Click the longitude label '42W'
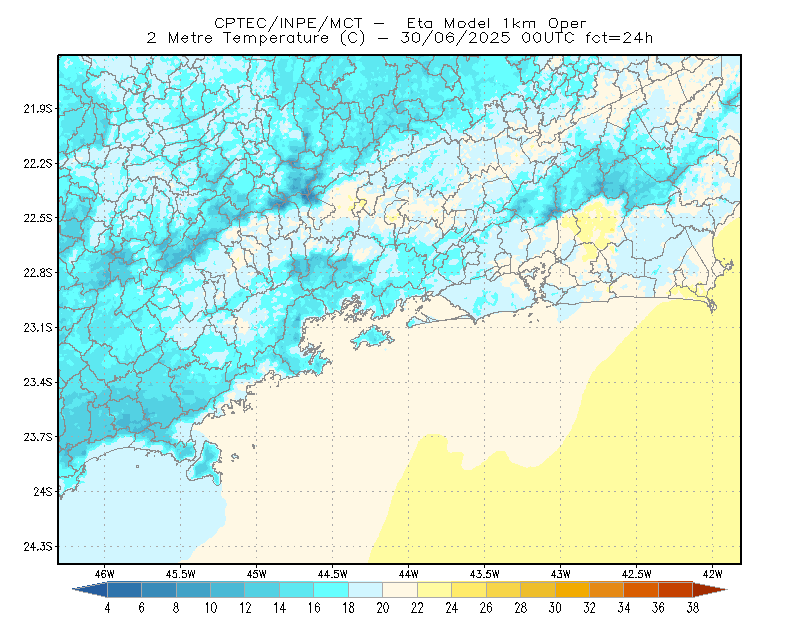This screenshot has width=800, height=618. [x=713, y=574]
